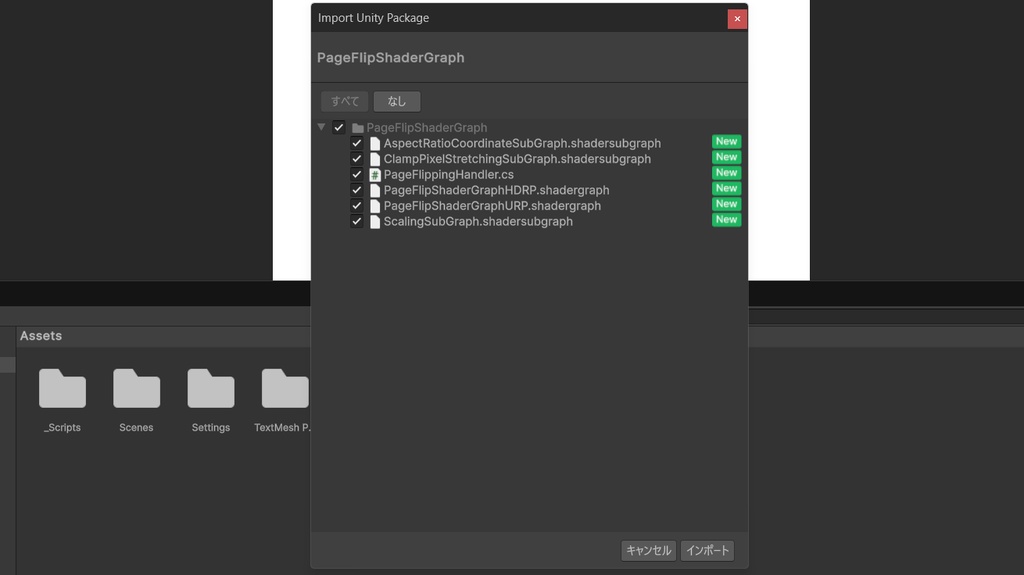Select PageFlippingHandler.cs file name

[449, 174]
